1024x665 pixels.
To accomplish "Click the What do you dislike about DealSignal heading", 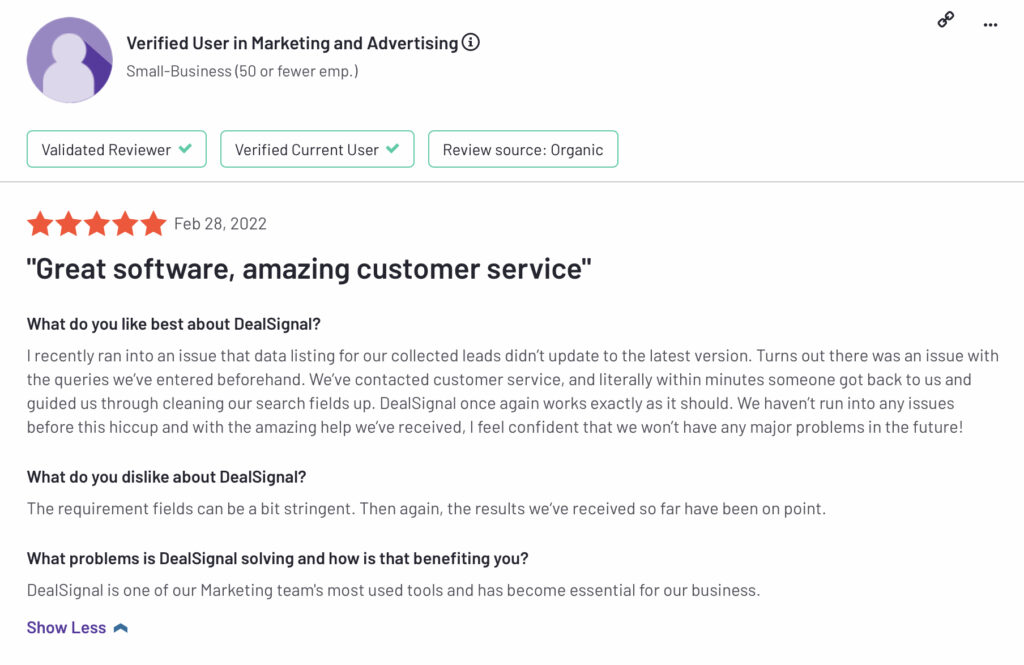I will 167,477.
